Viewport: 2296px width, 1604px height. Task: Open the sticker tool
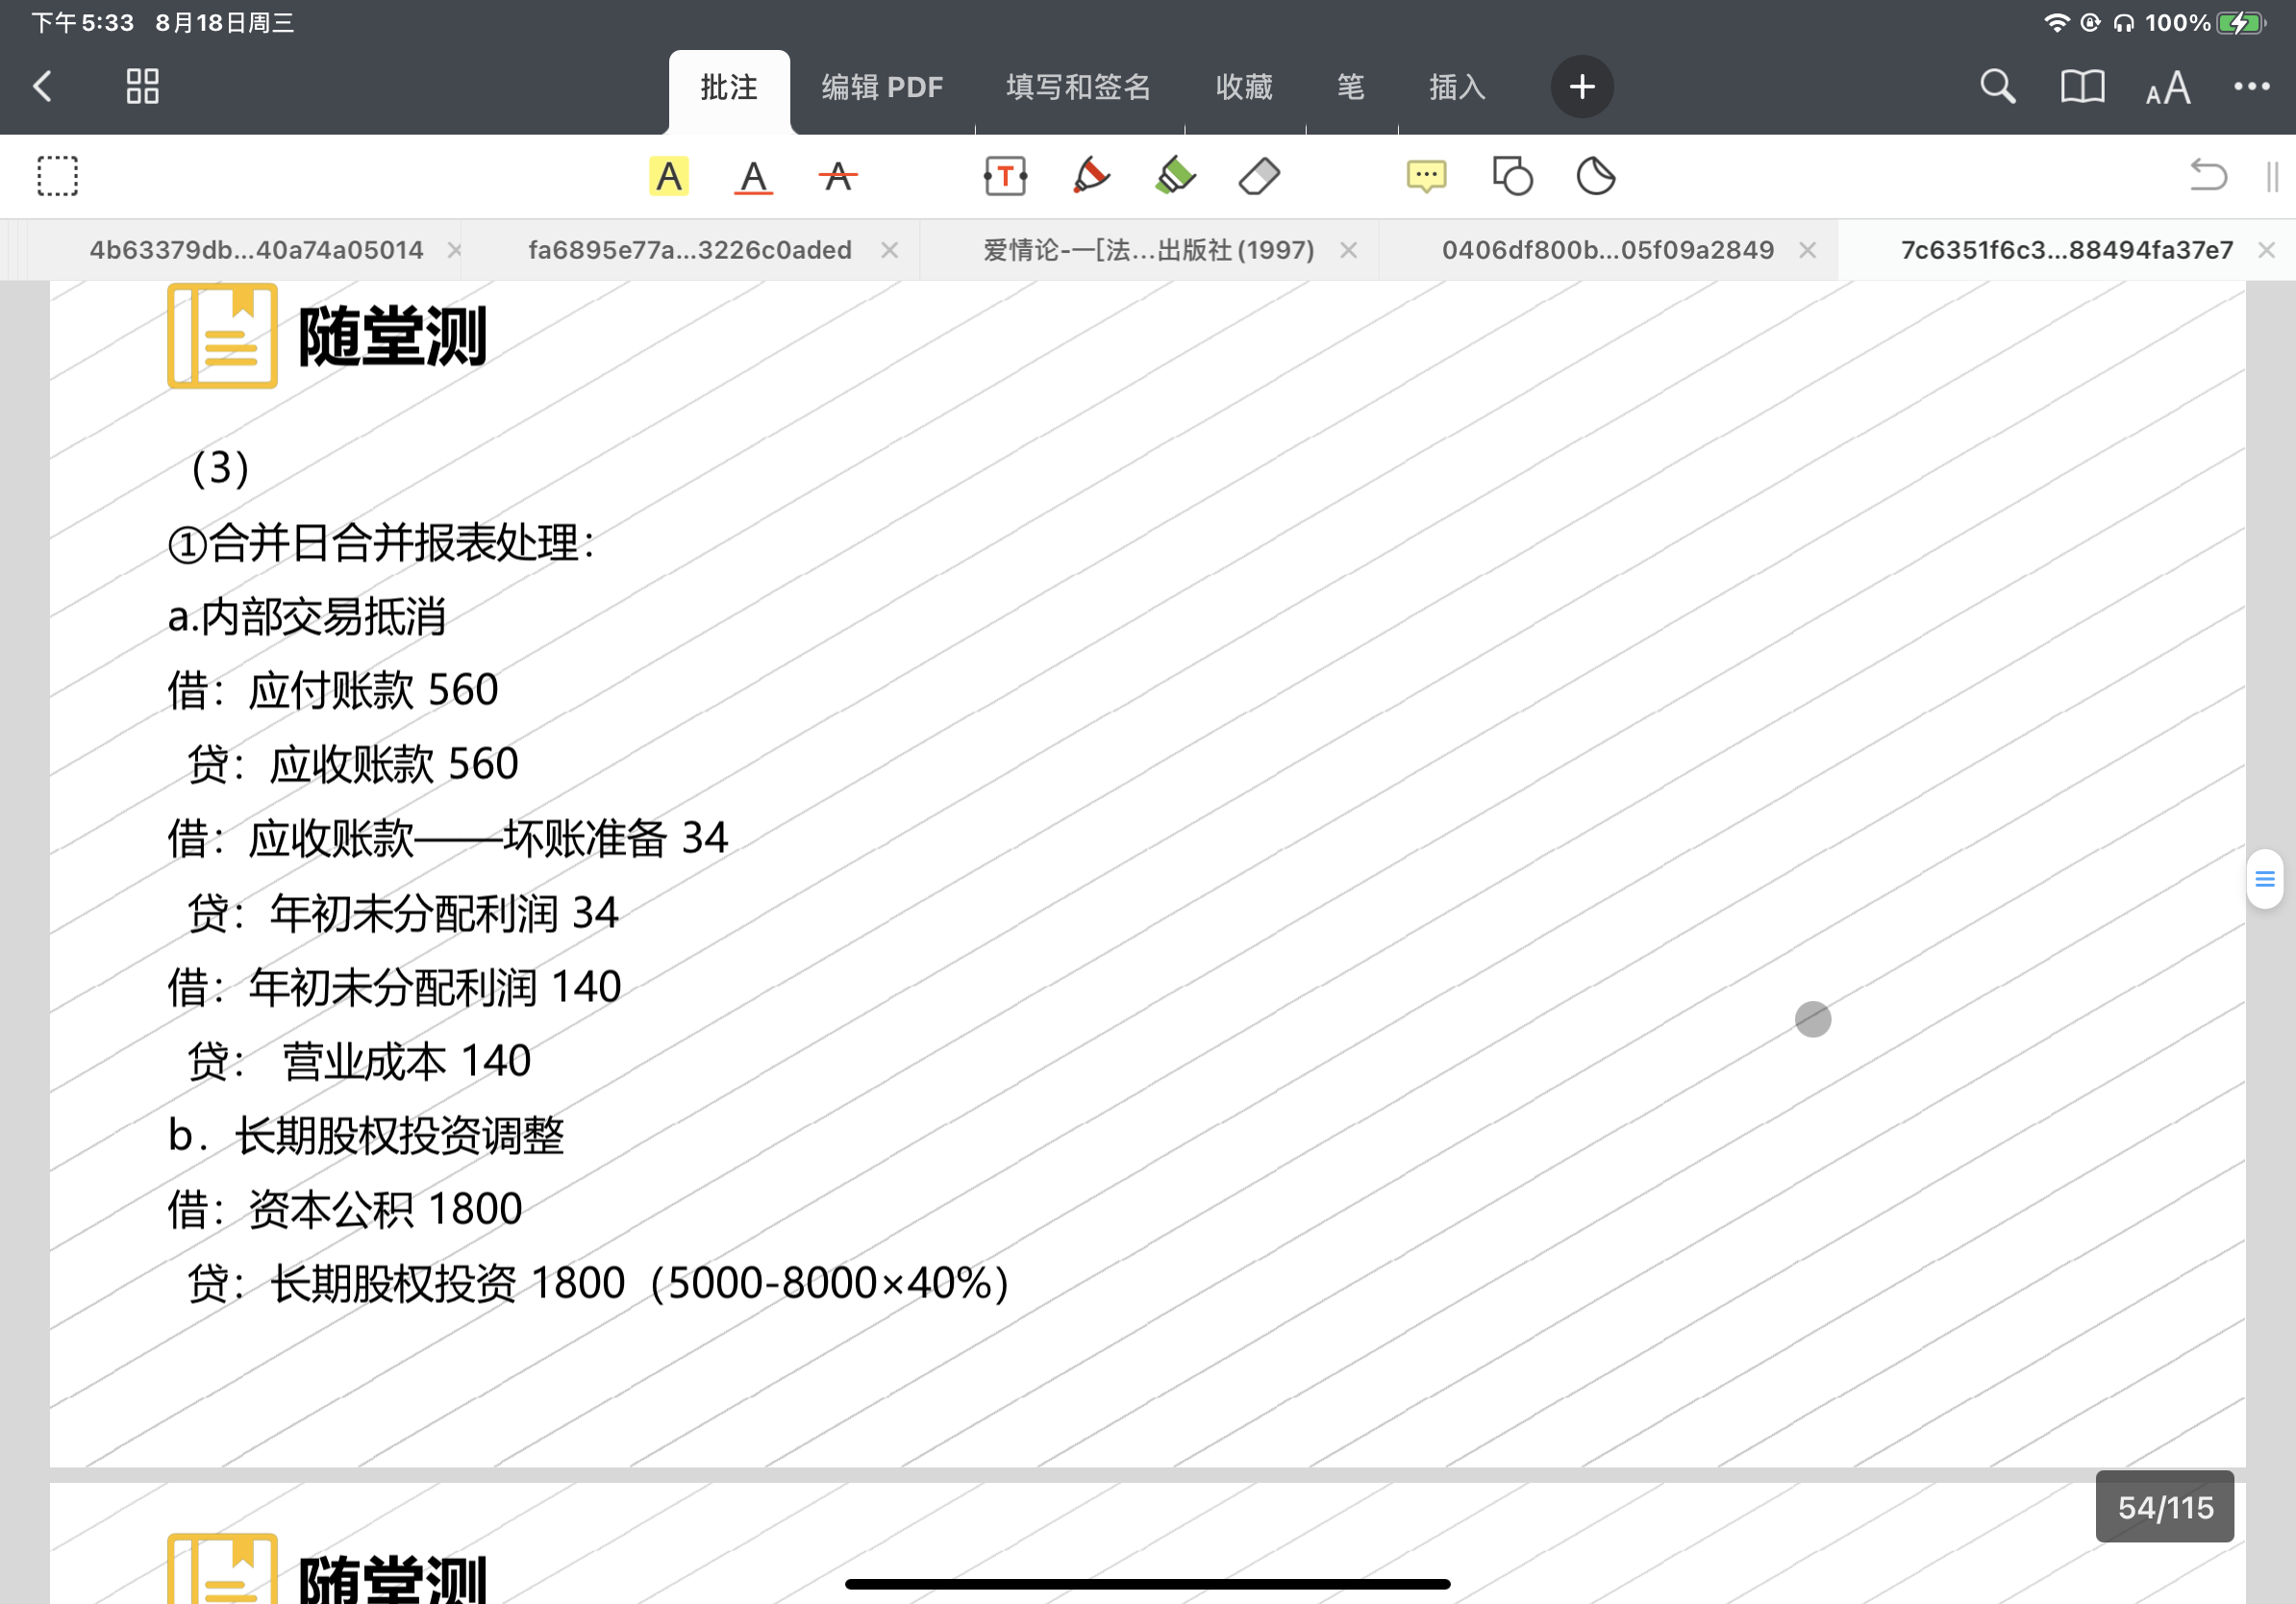(1596, 177)
